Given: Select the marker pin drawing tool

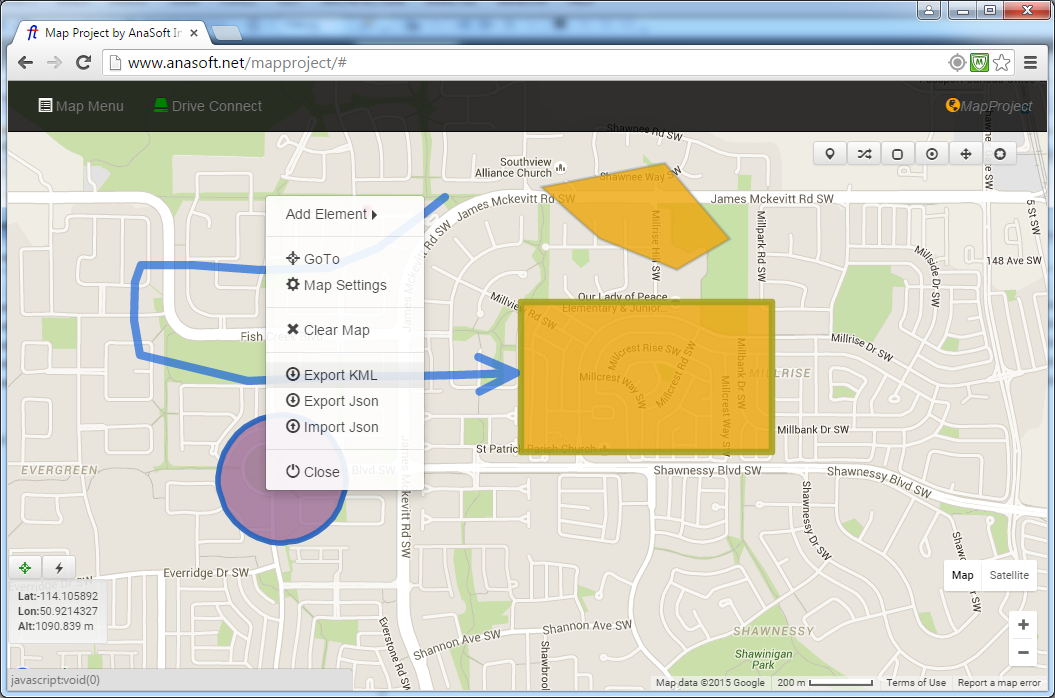Looking at the screenshot, I should (x=830, y=154).
